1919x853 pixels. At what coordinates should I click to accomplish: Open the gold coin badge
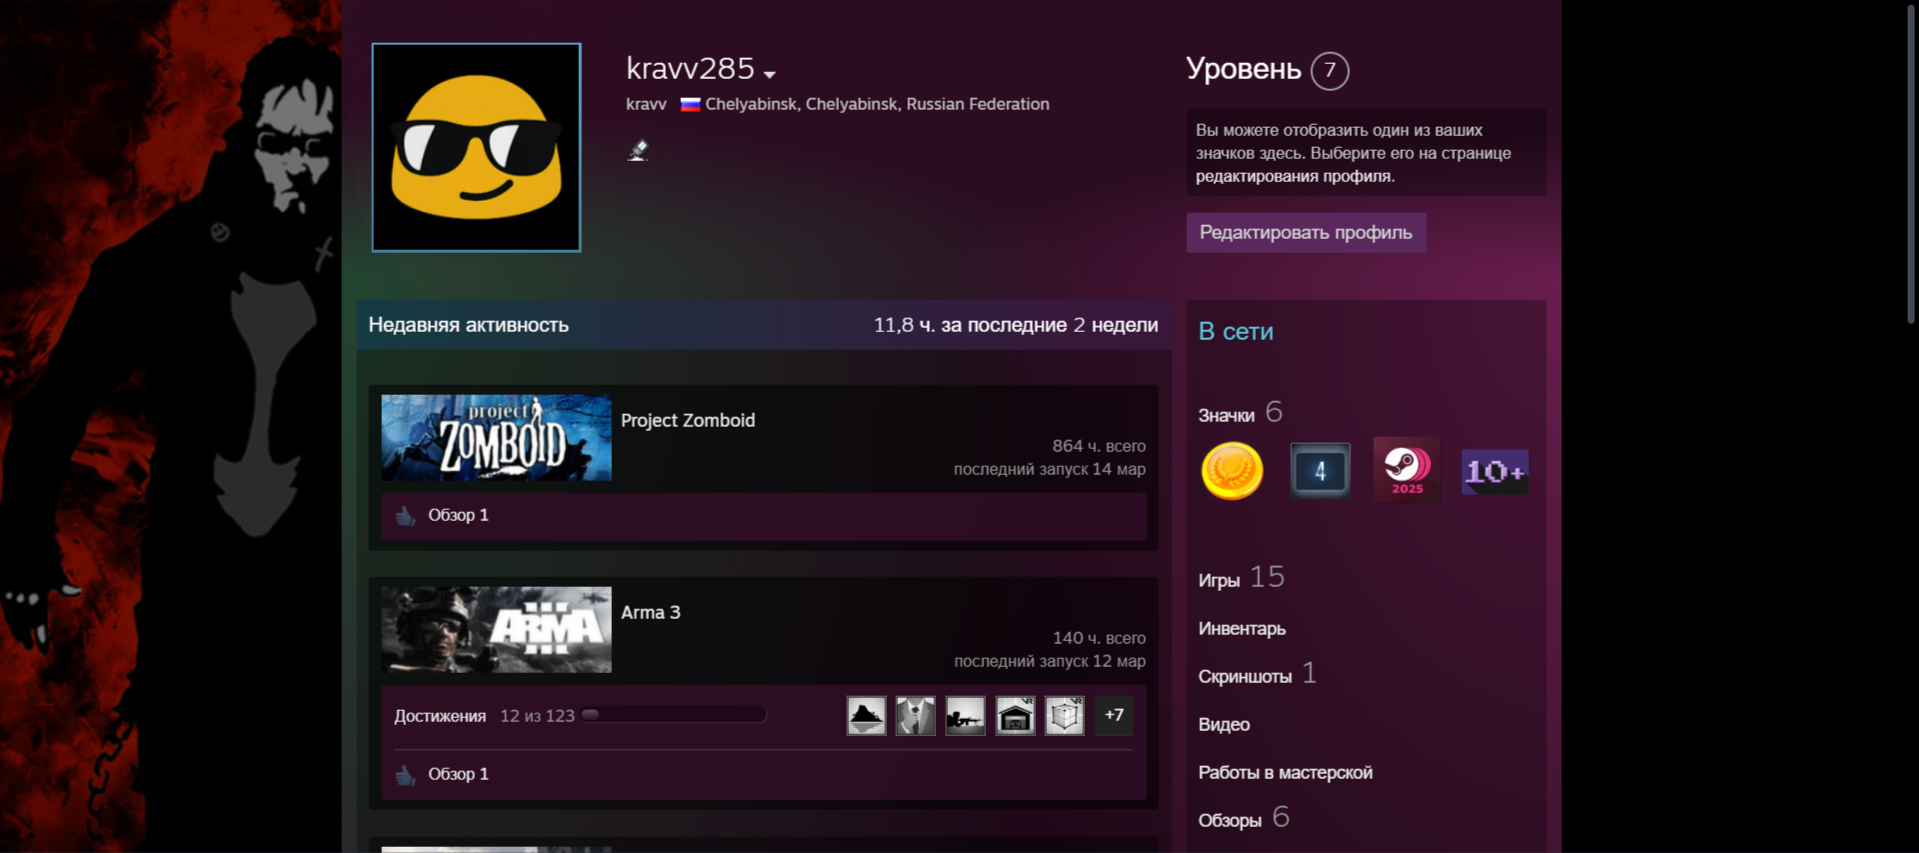click(1232, 470)
